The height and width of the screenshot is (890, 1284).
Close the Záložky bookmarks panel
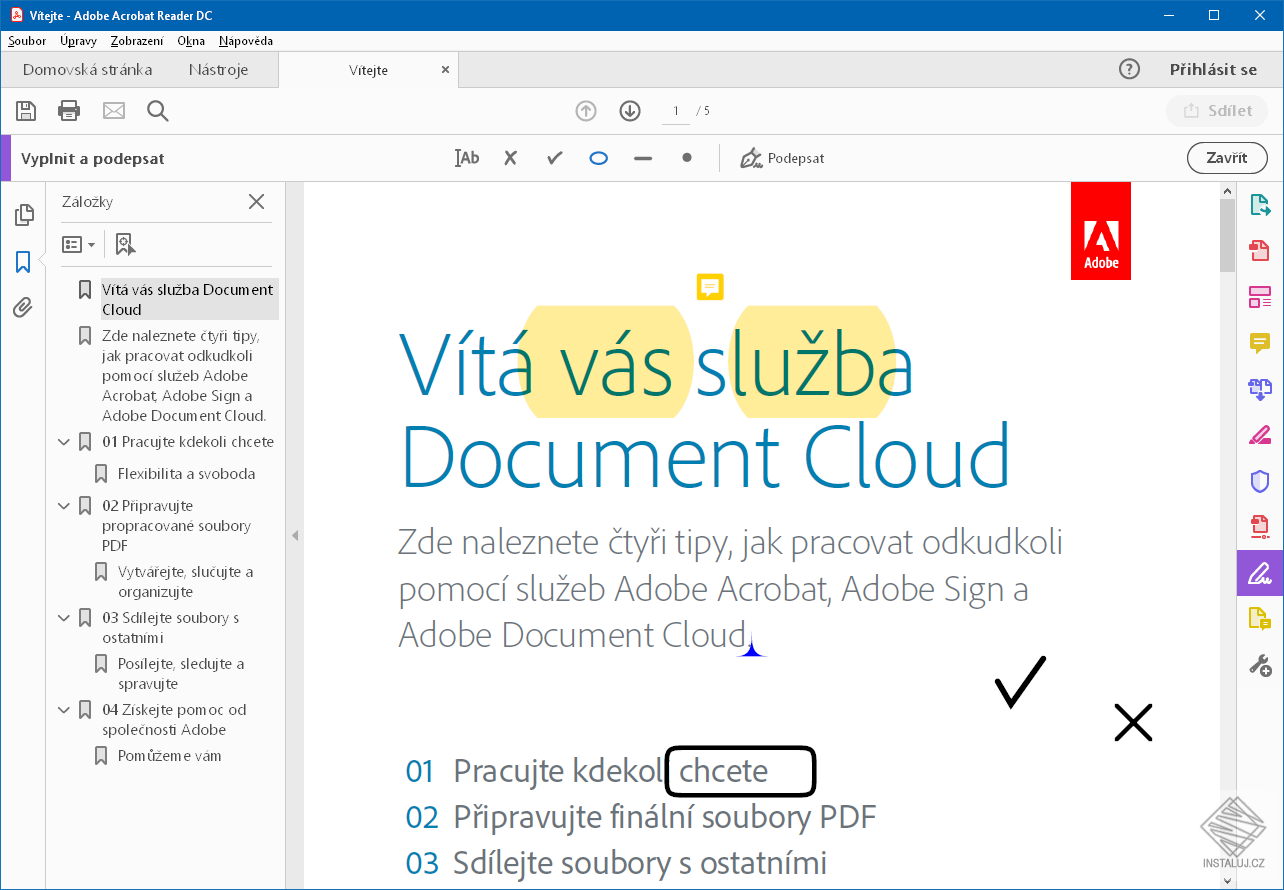tap(257, 201)
